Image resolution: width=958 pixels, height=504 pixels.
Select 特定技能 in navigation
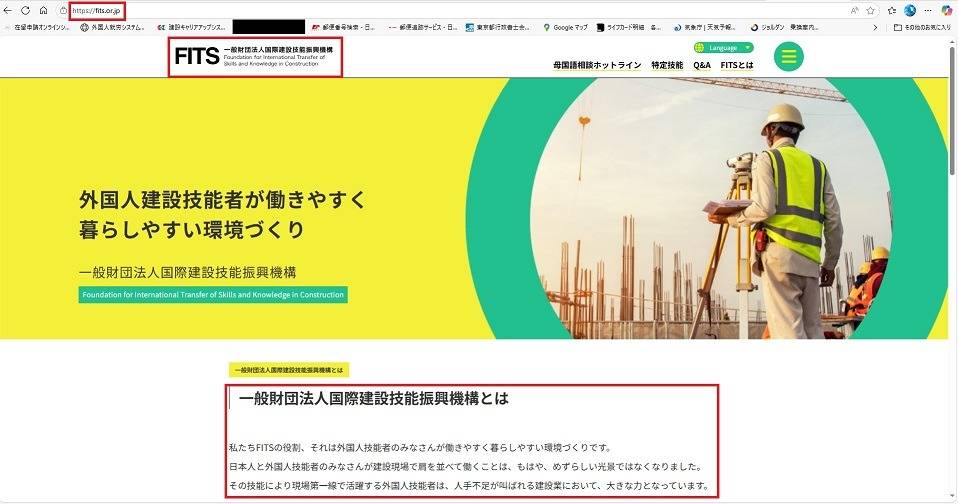667,65
